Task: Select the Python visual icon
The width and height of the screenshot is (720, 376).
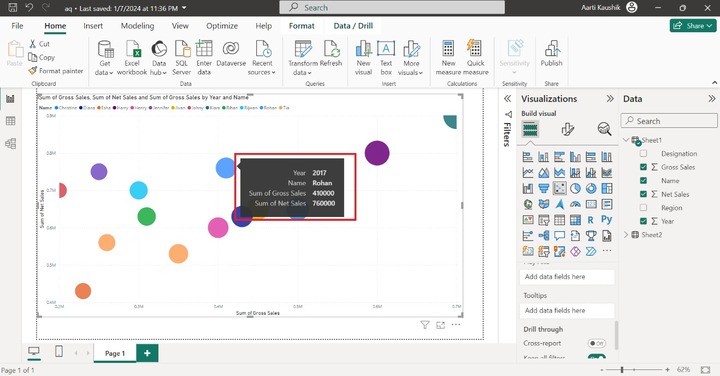Action: 607,220
